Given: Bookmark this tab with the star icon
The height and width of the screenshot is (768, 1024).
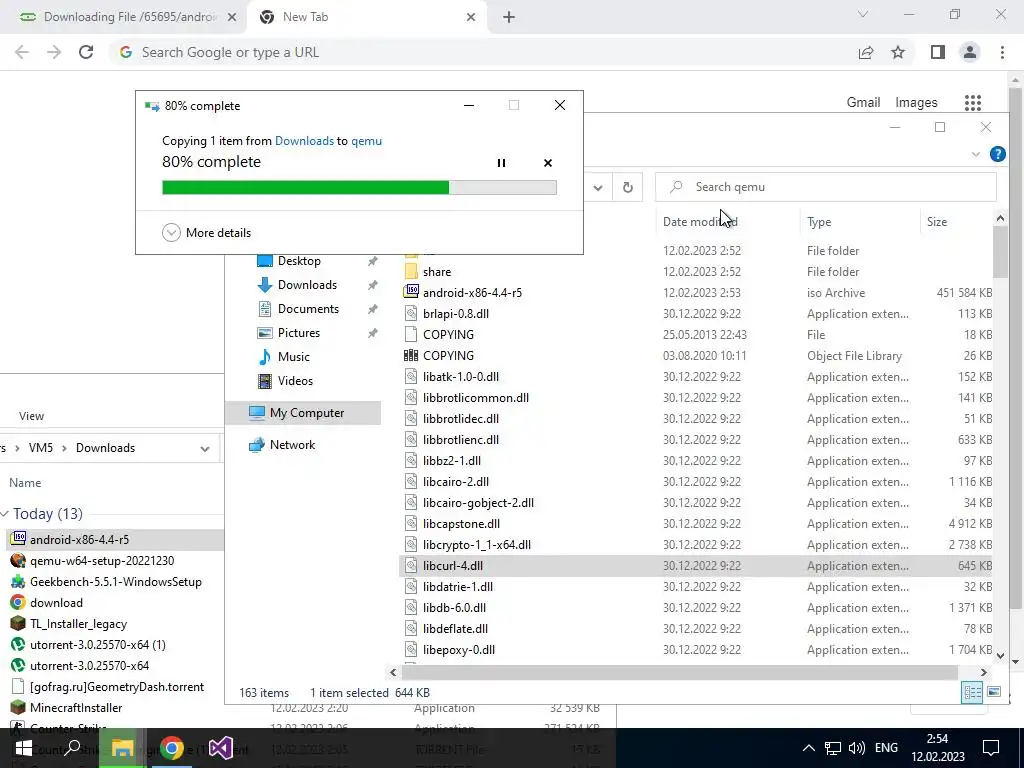Looking at the screenshot, I should (x=898, y=52).
